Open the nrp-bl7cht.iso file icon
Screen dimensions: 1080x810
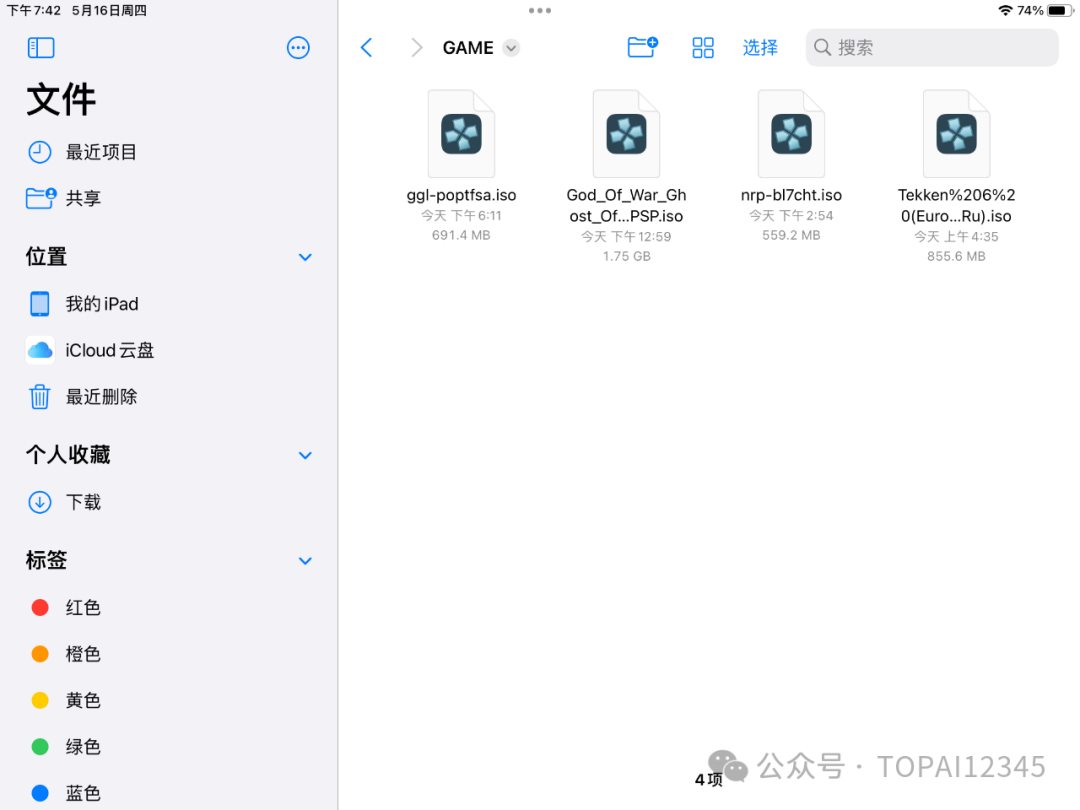click(791, 134)
